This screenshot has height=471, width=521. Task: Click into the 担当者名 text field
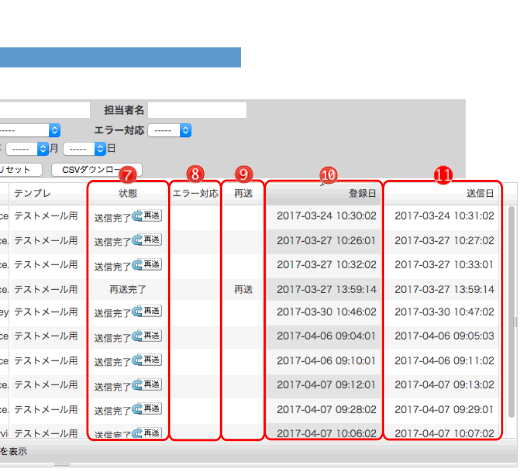point(197,110)
